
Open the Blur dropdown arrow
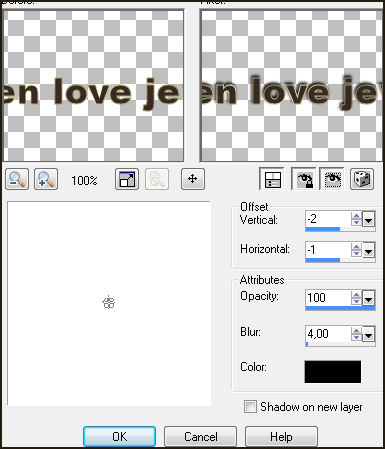pos(369,334)
